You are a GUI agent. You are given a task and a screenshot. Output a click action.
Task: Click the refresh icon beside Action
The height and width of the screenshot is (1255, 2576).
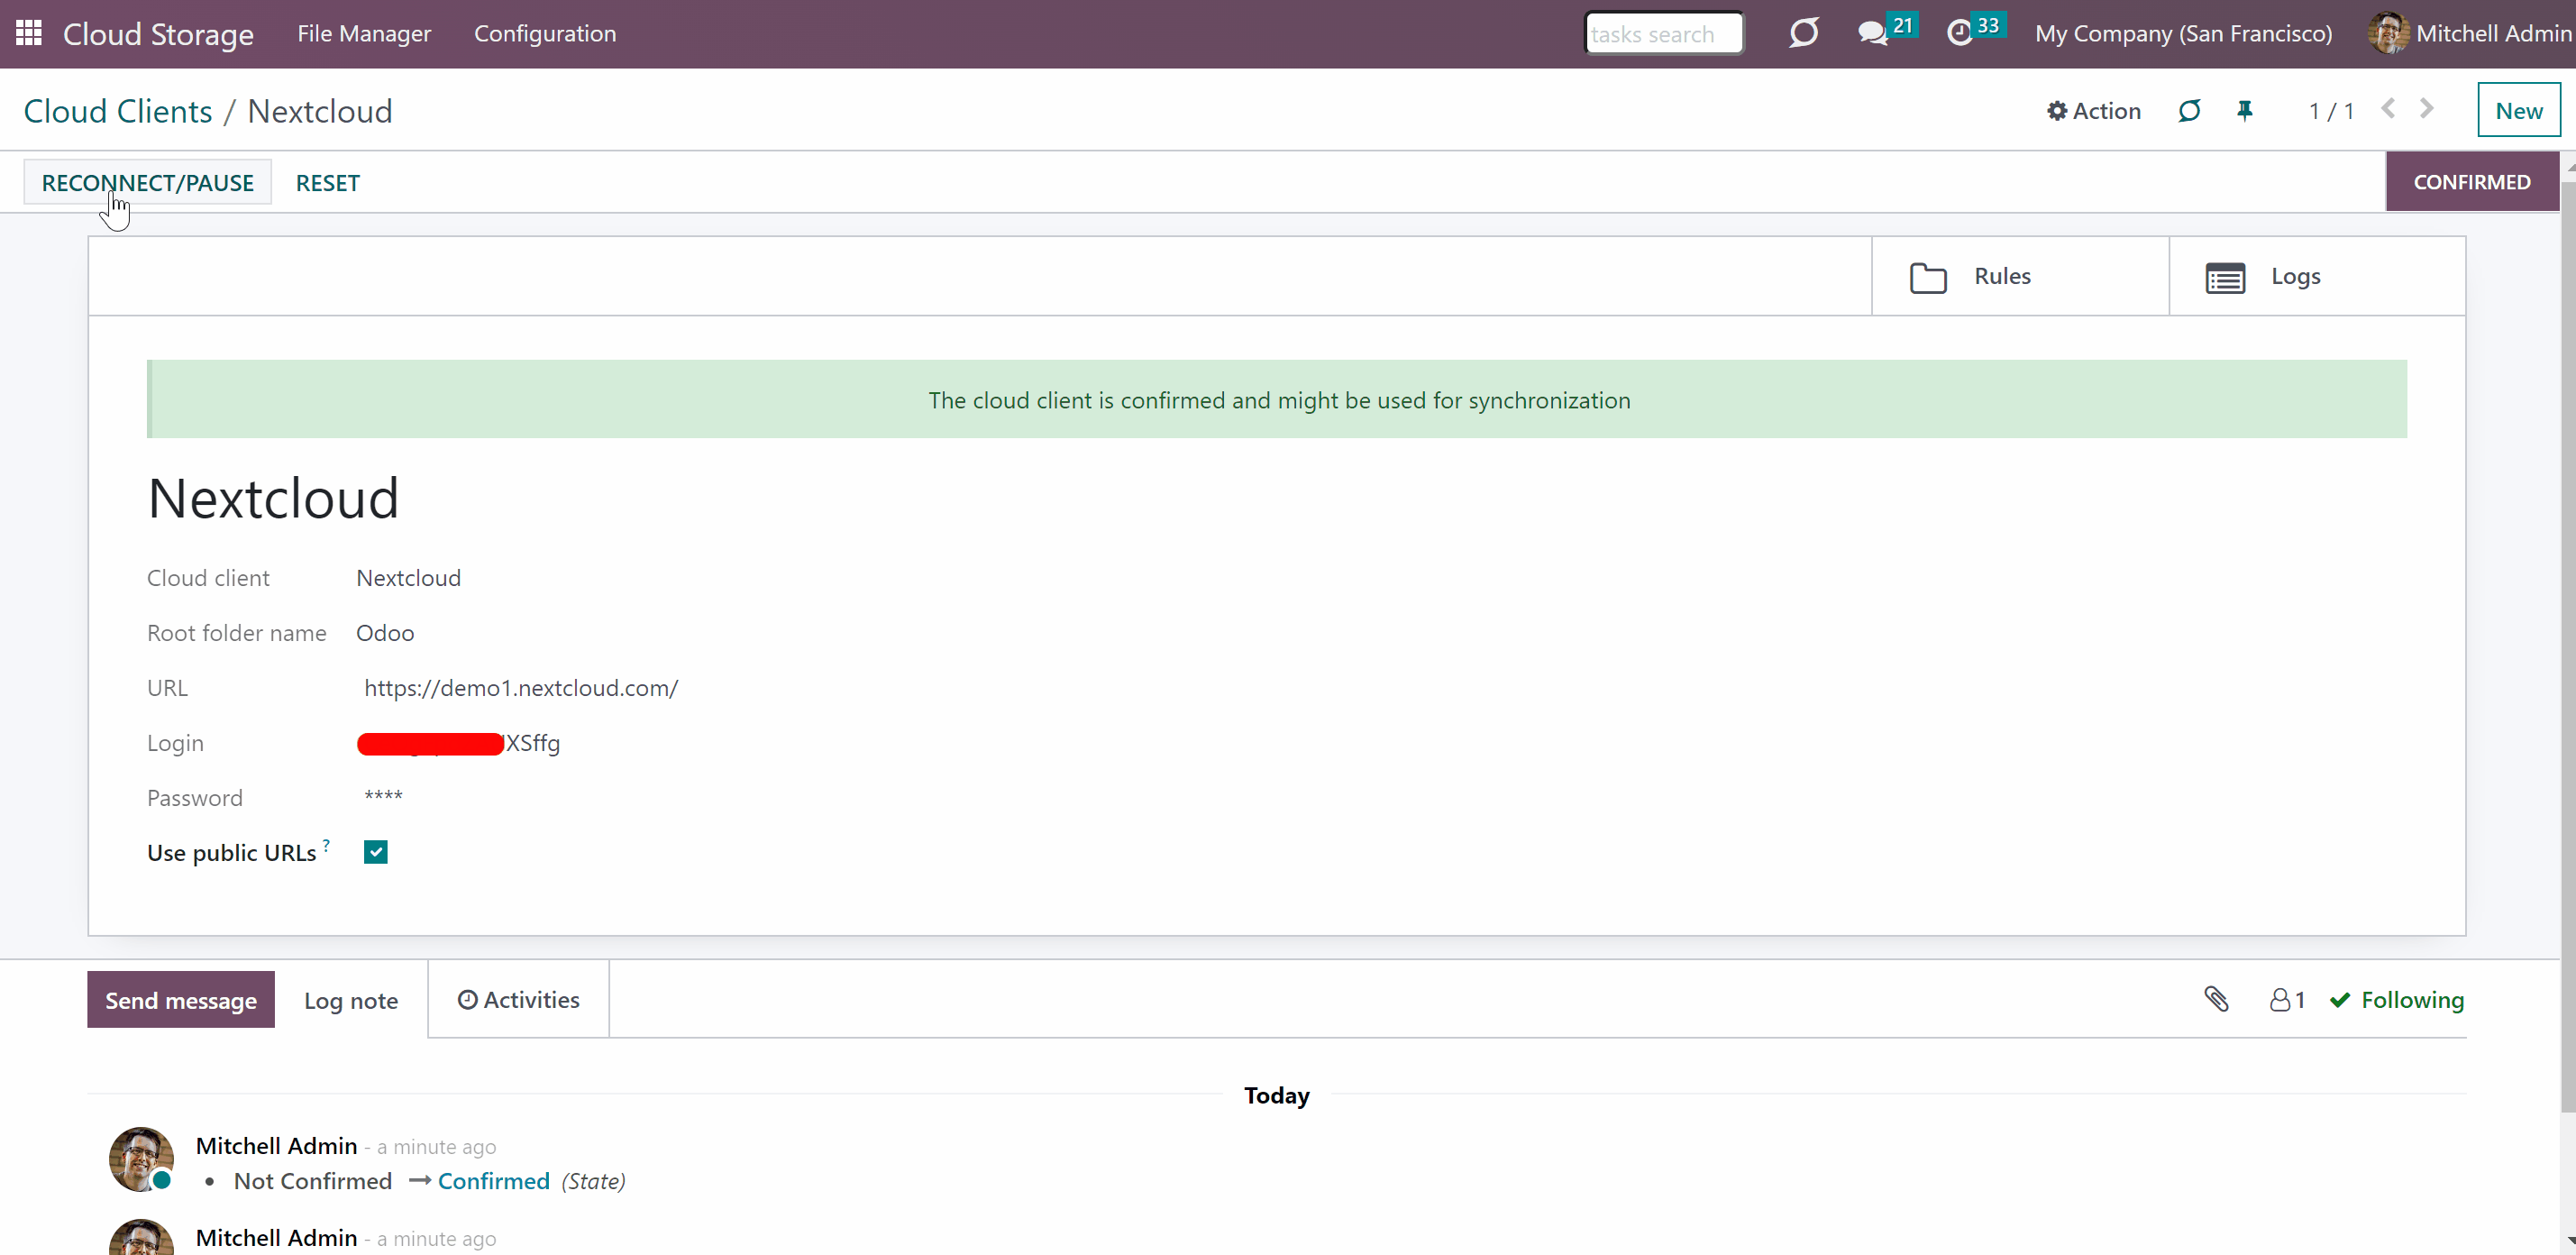[x=2189, y=110]
